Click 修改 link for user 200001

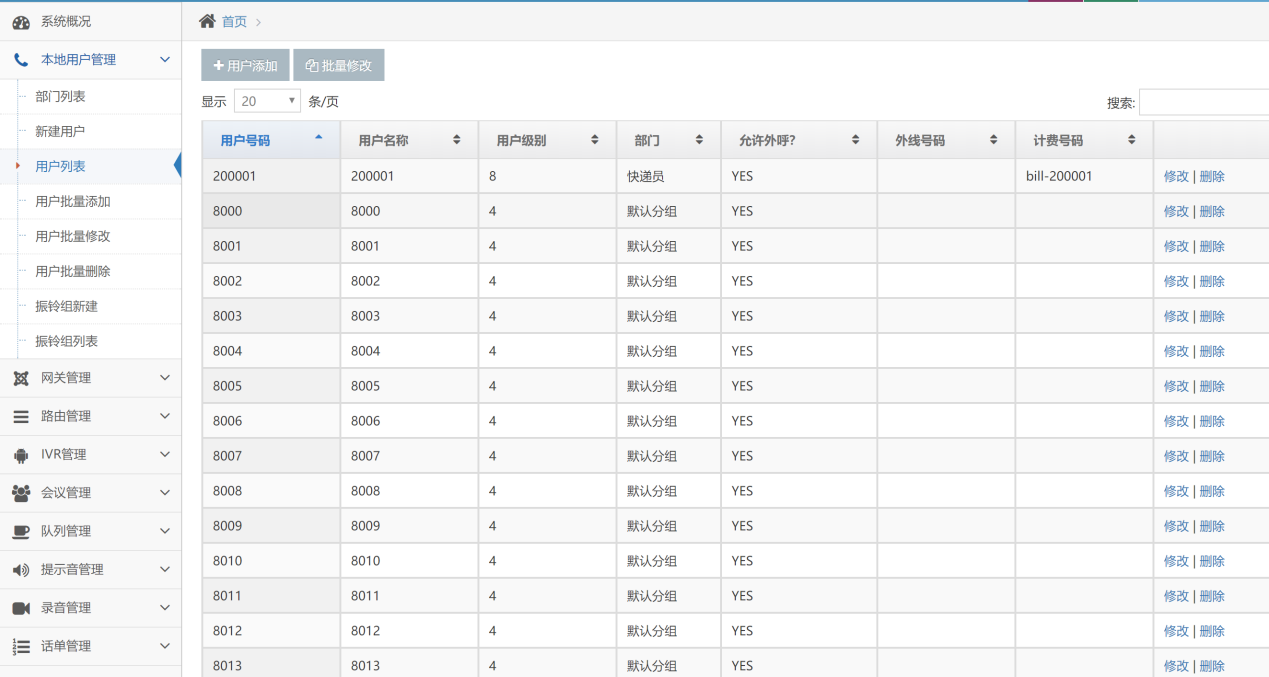1176,176
